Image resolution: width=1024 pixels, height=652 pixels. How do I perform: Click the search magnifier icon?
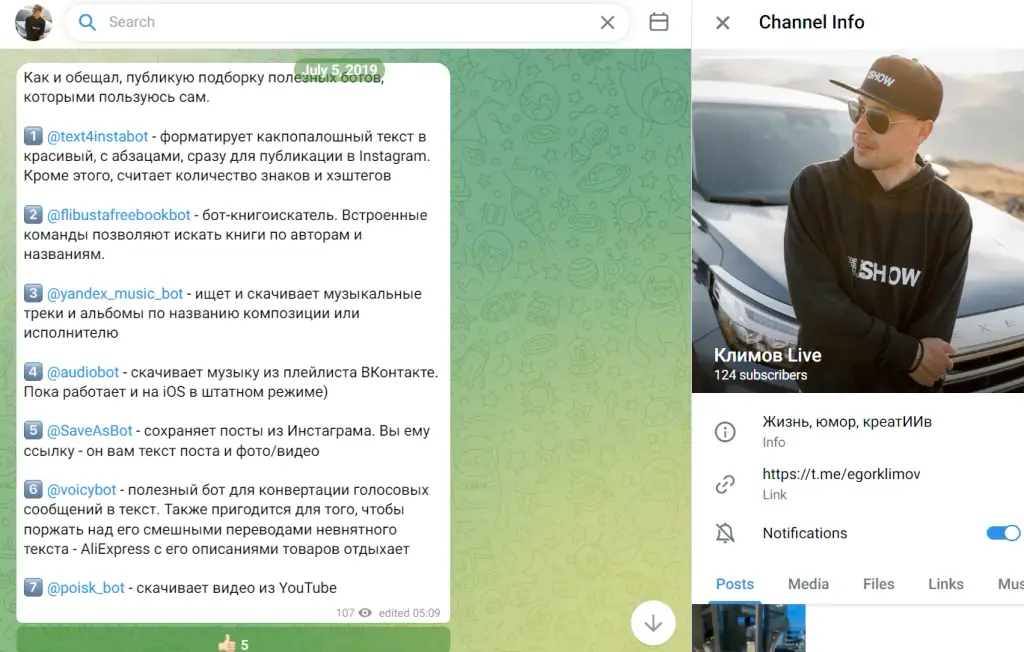tap(87, 22)
